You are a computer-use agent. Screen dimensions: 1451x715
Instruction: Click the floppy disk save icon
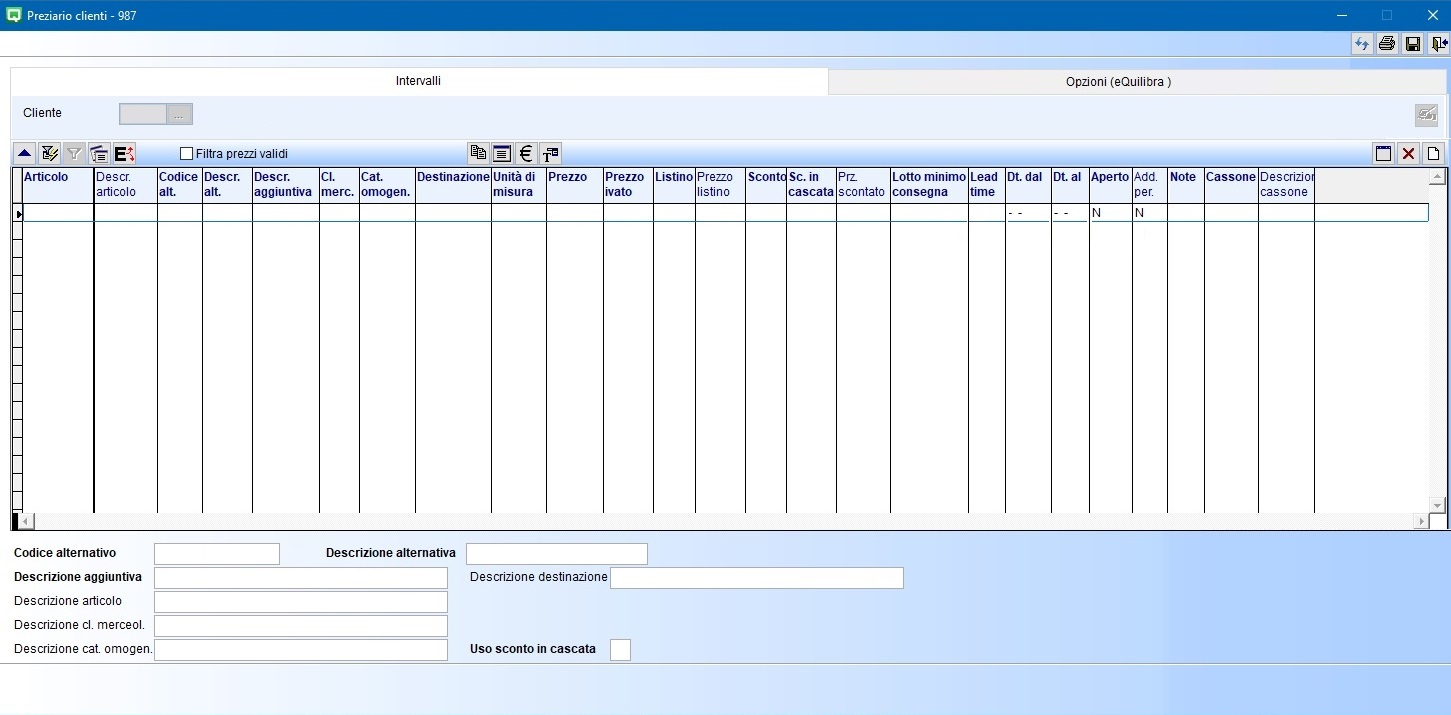(x=1413, y=44)
